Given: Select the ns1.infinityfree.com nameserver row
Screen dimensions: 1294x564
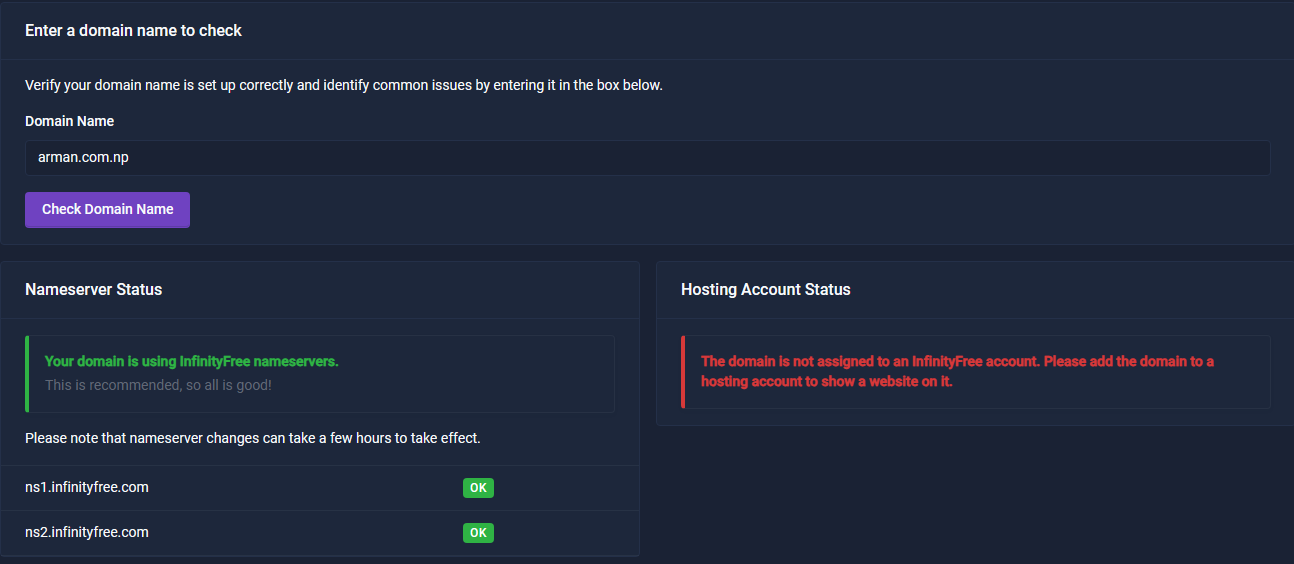Looking at the screenshot, I should click(320, 488).
